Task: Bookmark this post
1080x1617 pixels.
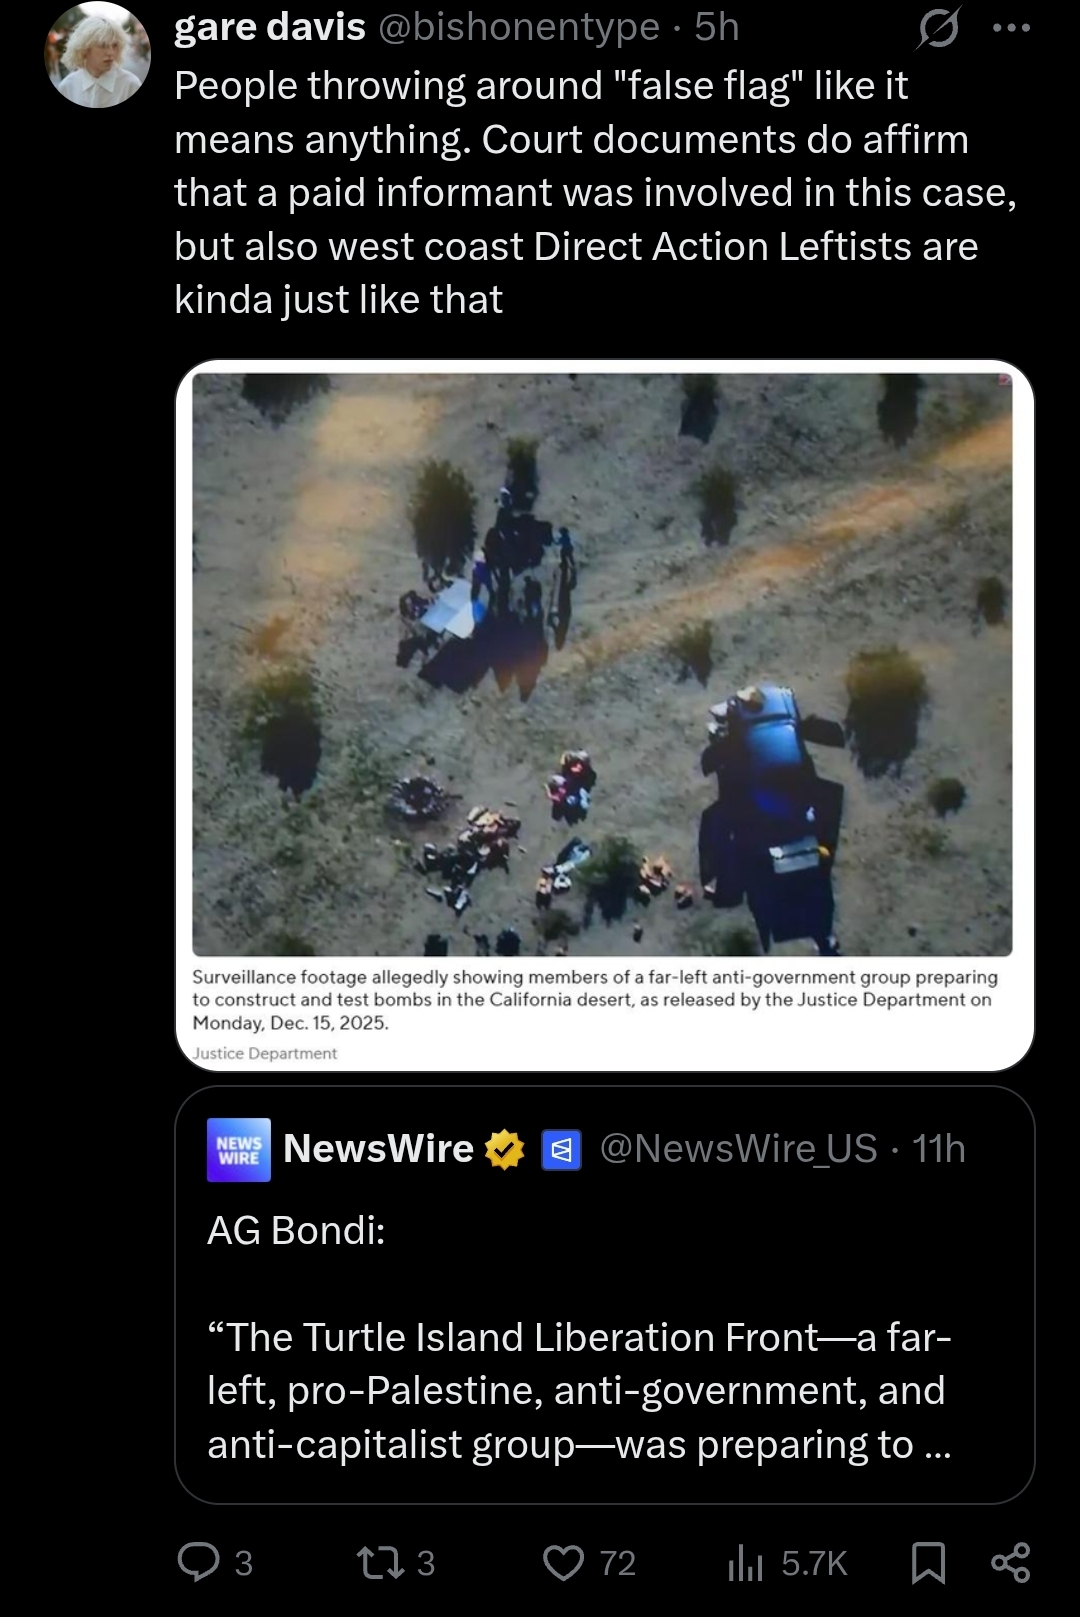Action: point(928,1562)
